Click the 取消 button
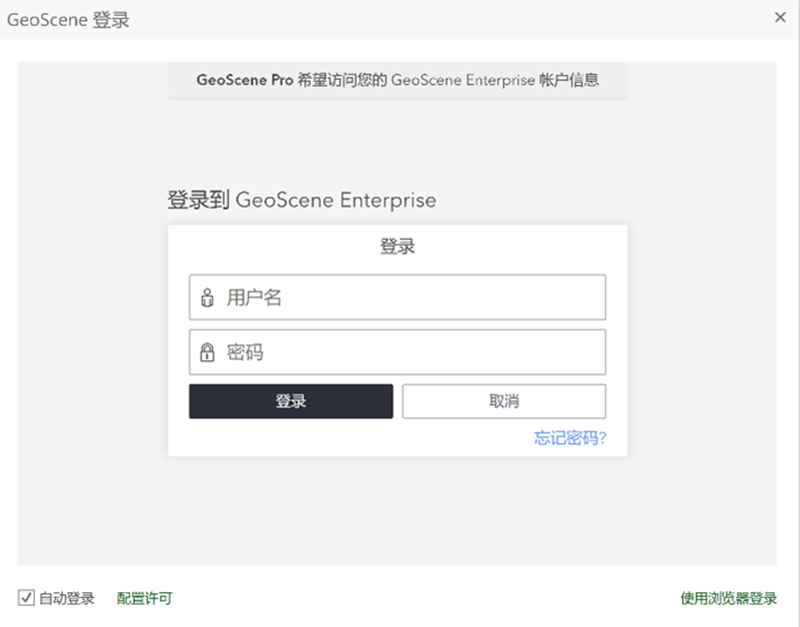This screenshot has height=627, width=800. pyautogui.click(x=504, y=402)
